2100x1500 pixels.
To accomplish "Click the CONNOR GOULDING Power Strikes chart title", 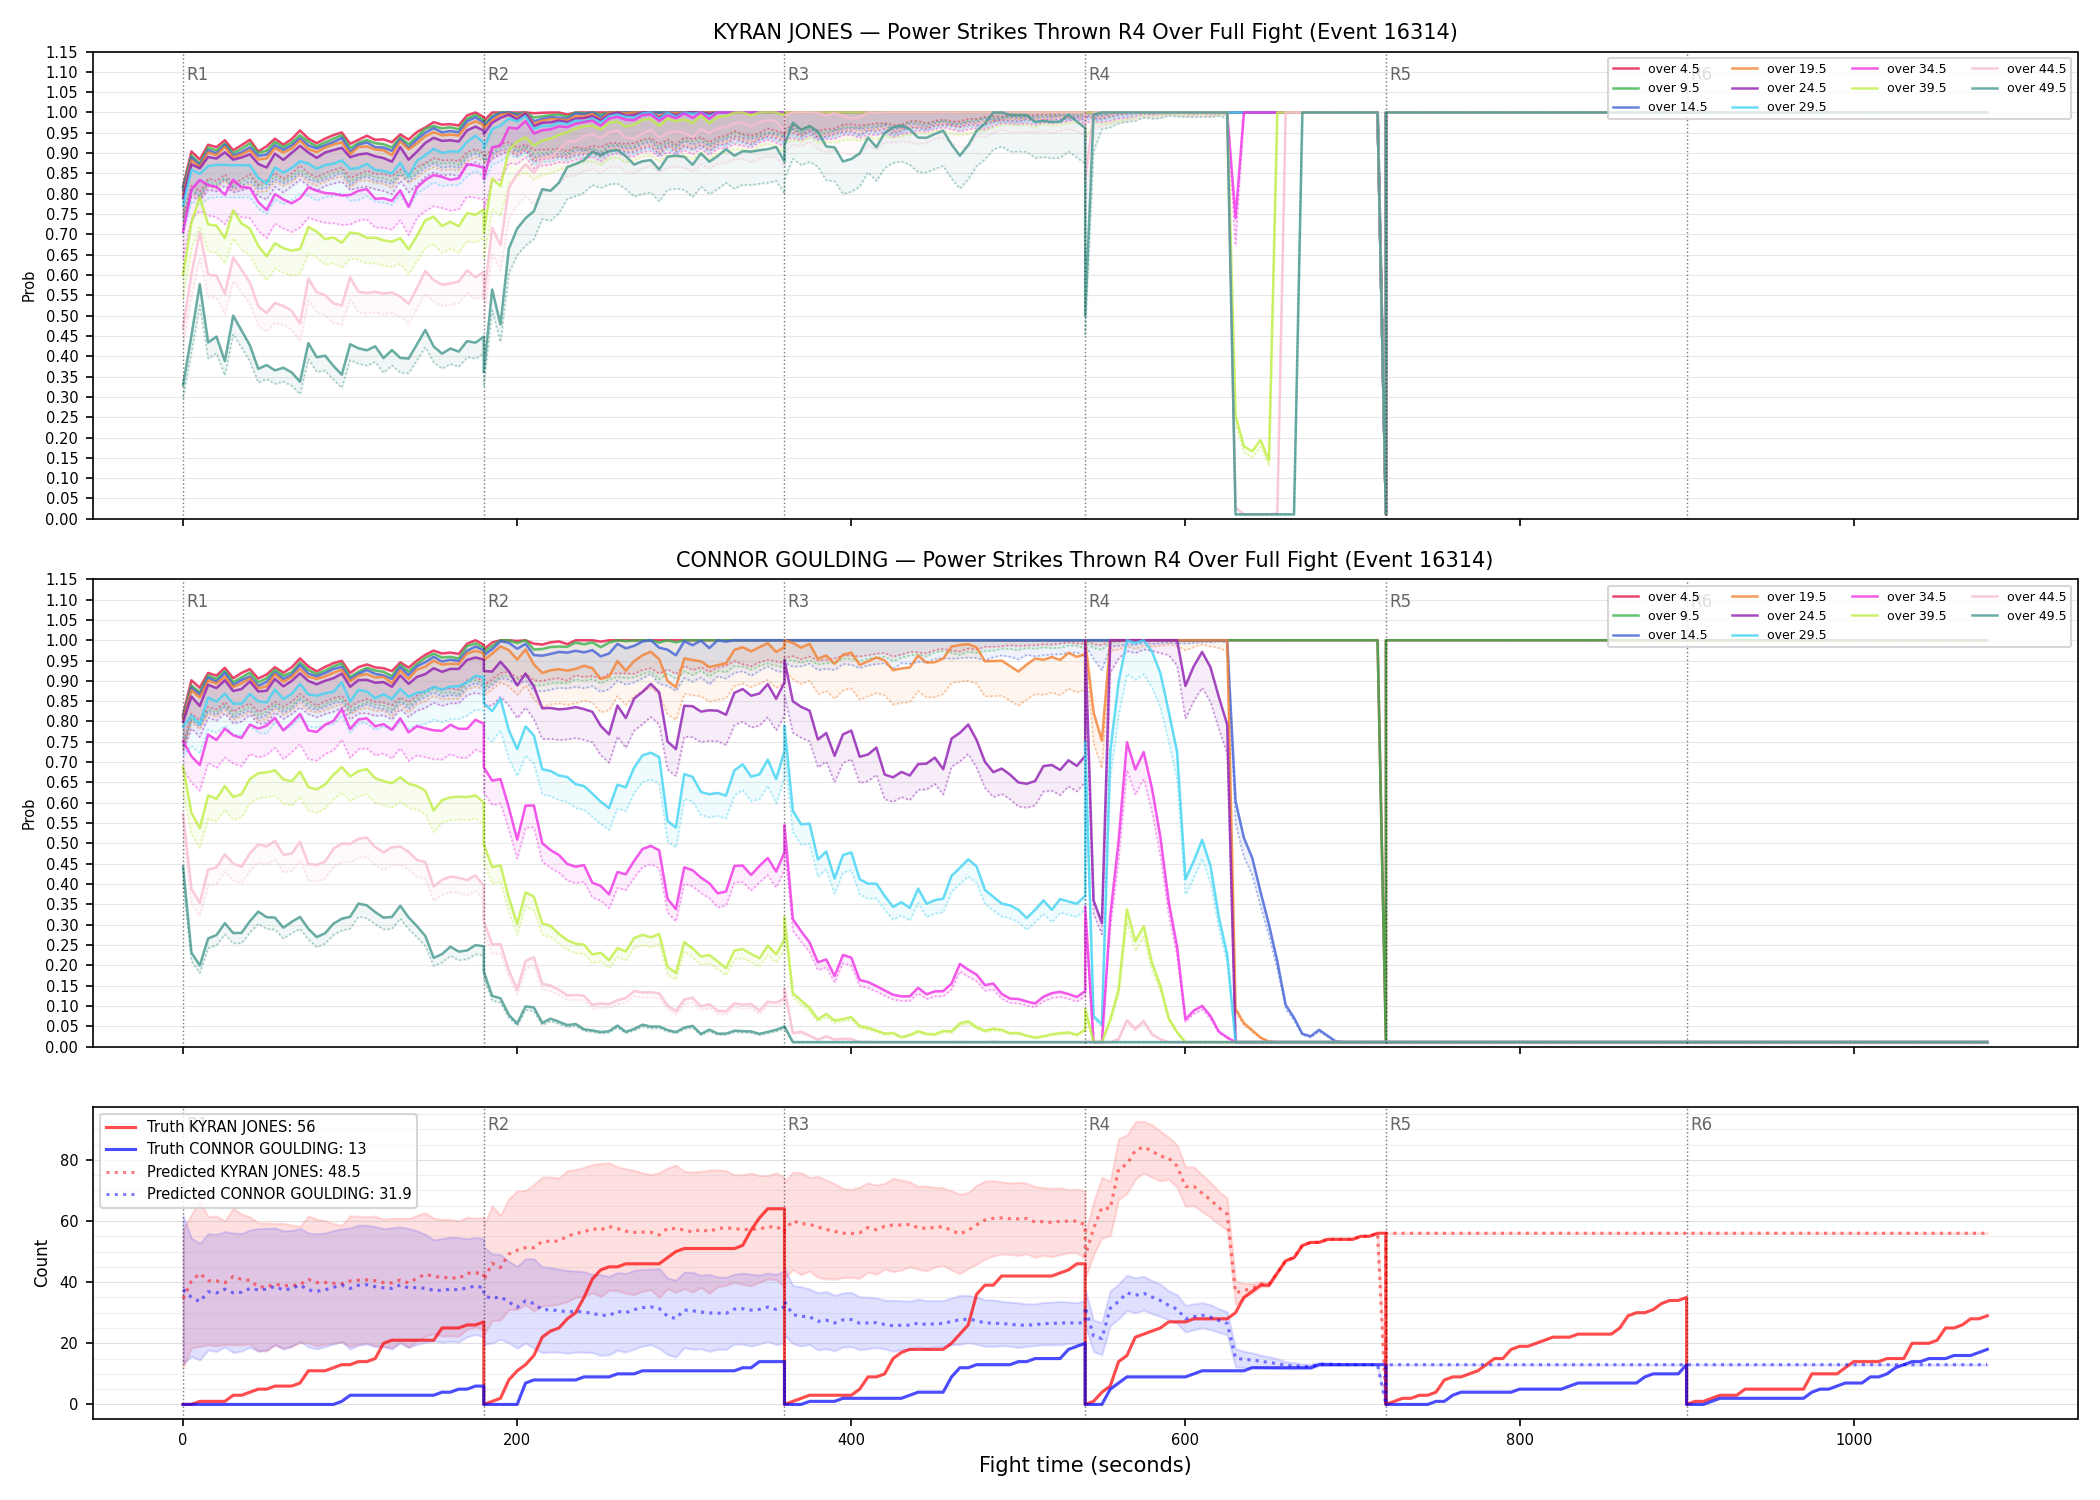I will 1085,560.
